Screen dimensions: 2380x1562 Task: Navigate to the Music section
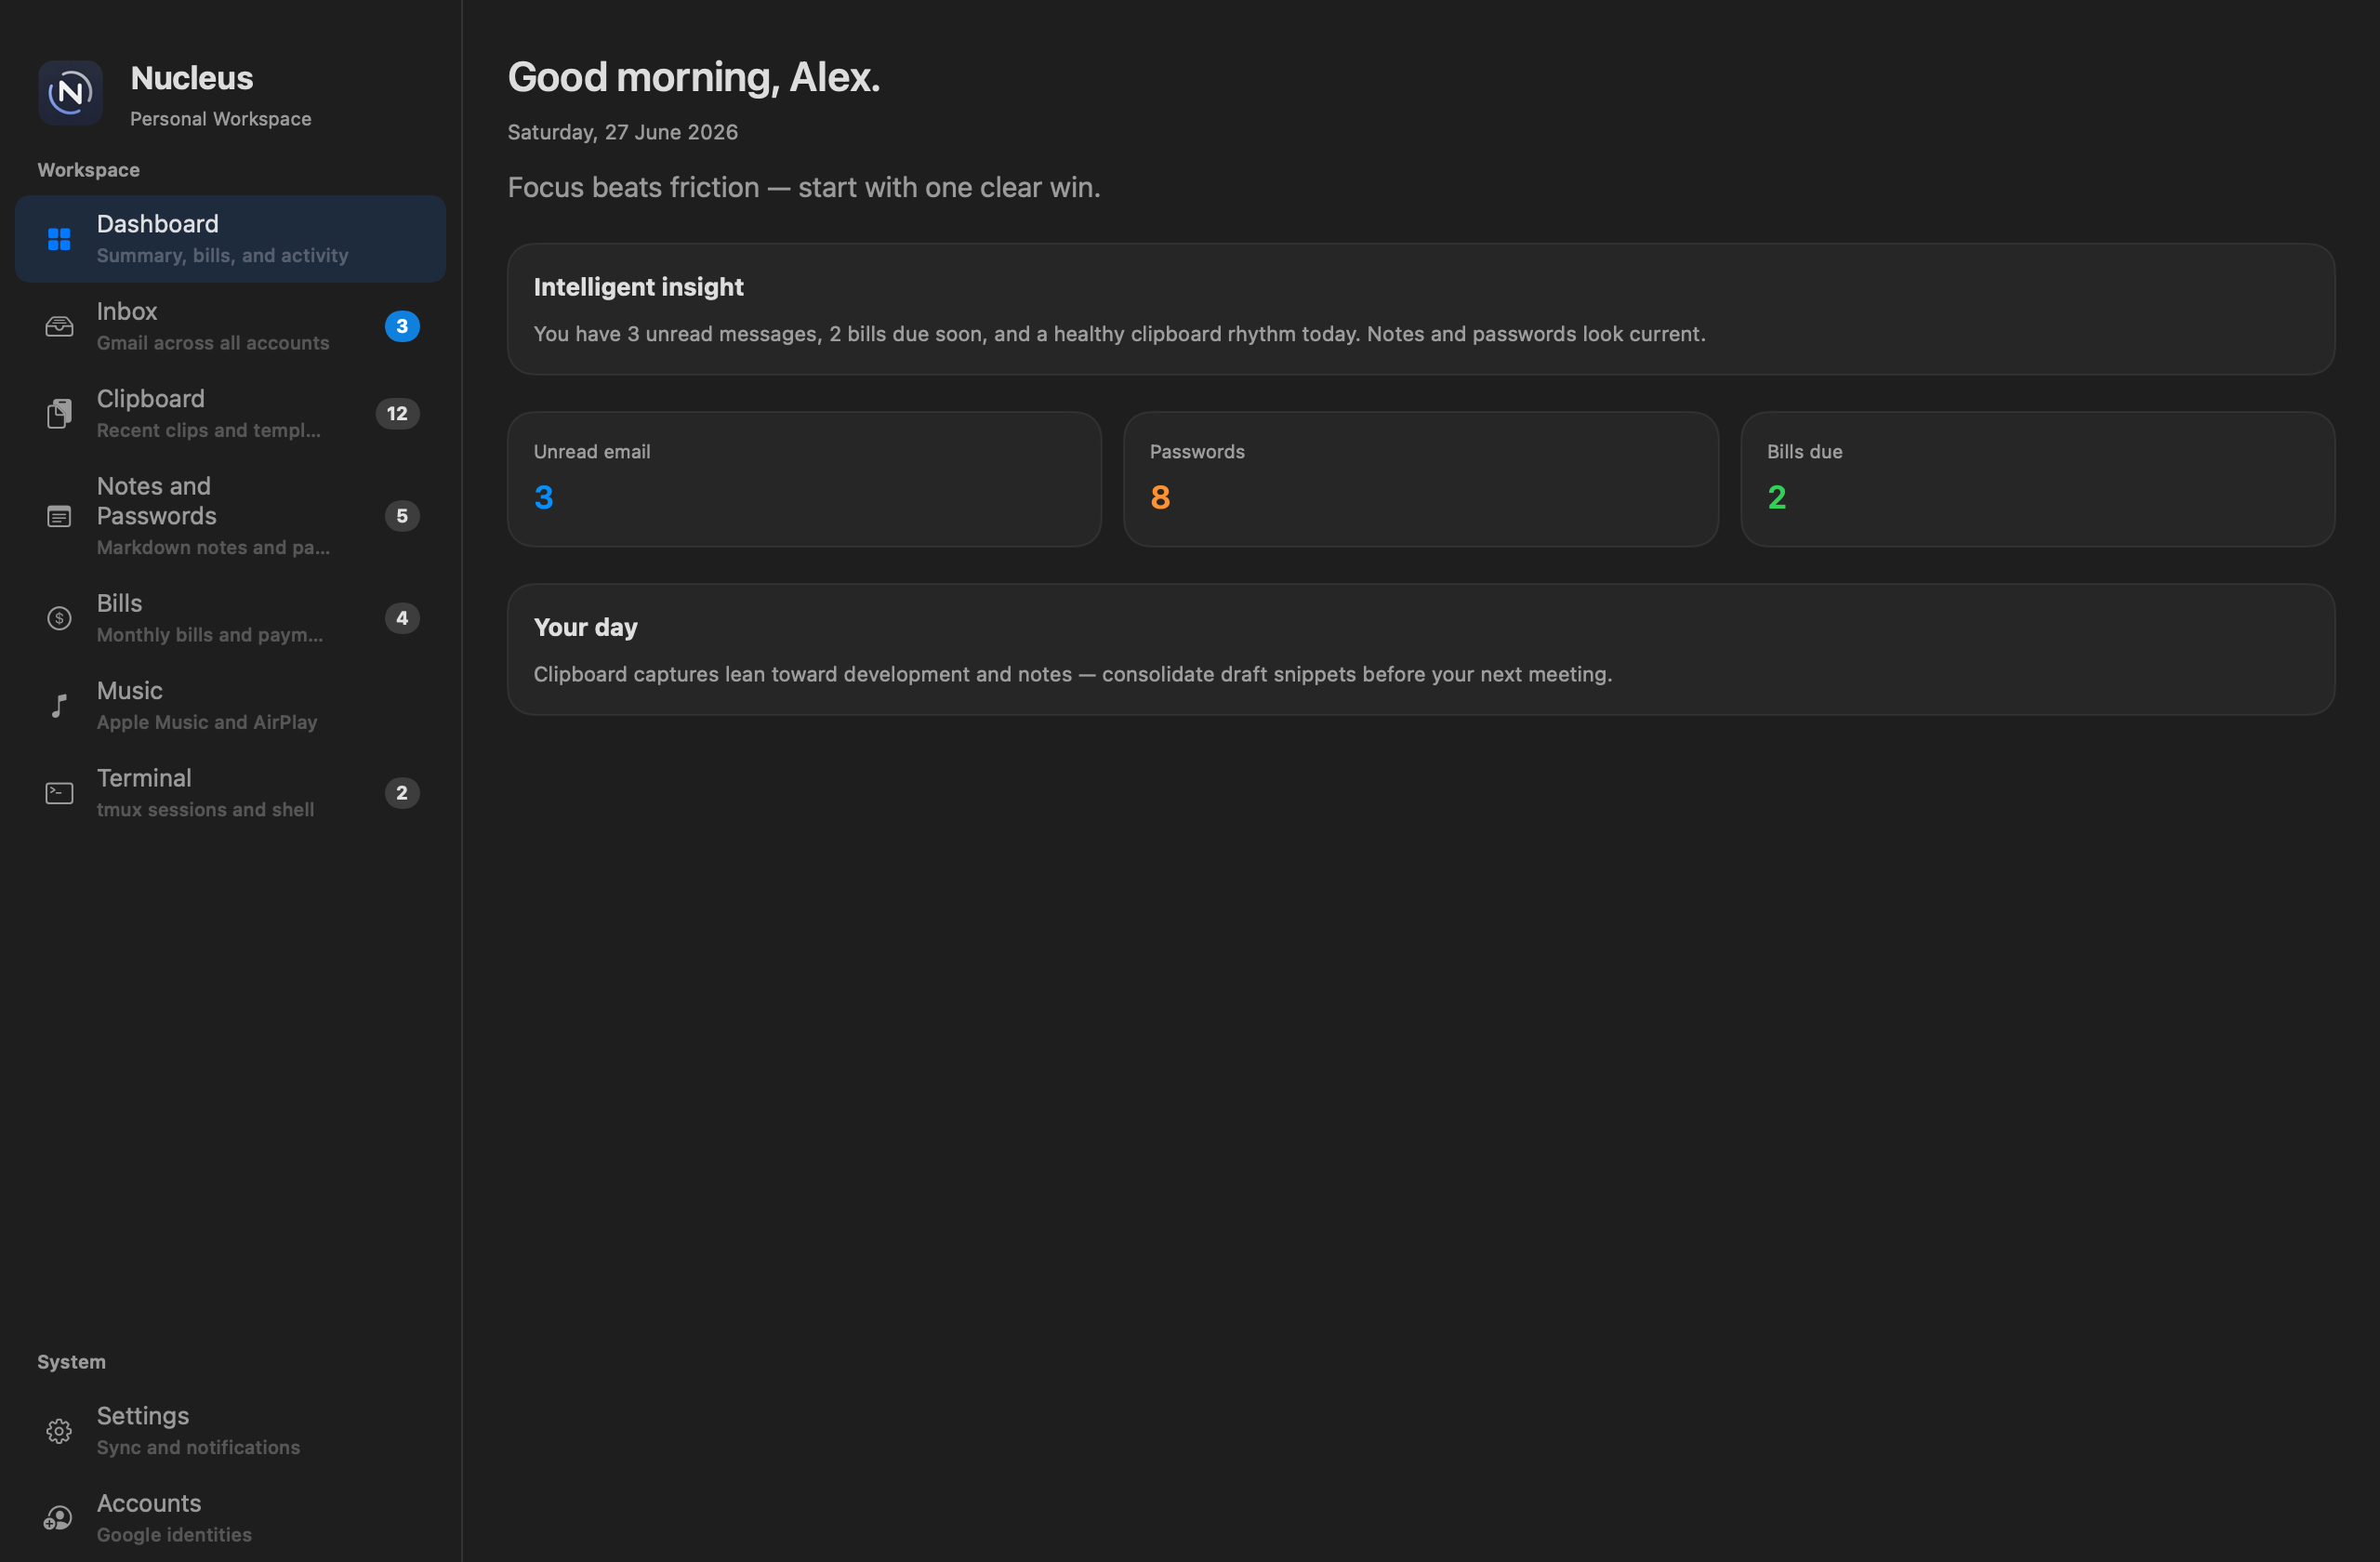click(x=231, y=706)
